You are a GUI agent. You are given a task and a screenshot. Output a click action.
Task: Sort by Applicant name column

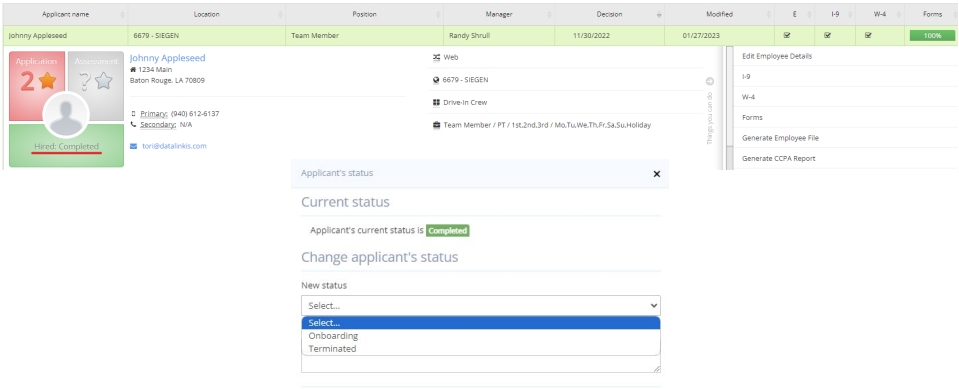coord(65,14)
